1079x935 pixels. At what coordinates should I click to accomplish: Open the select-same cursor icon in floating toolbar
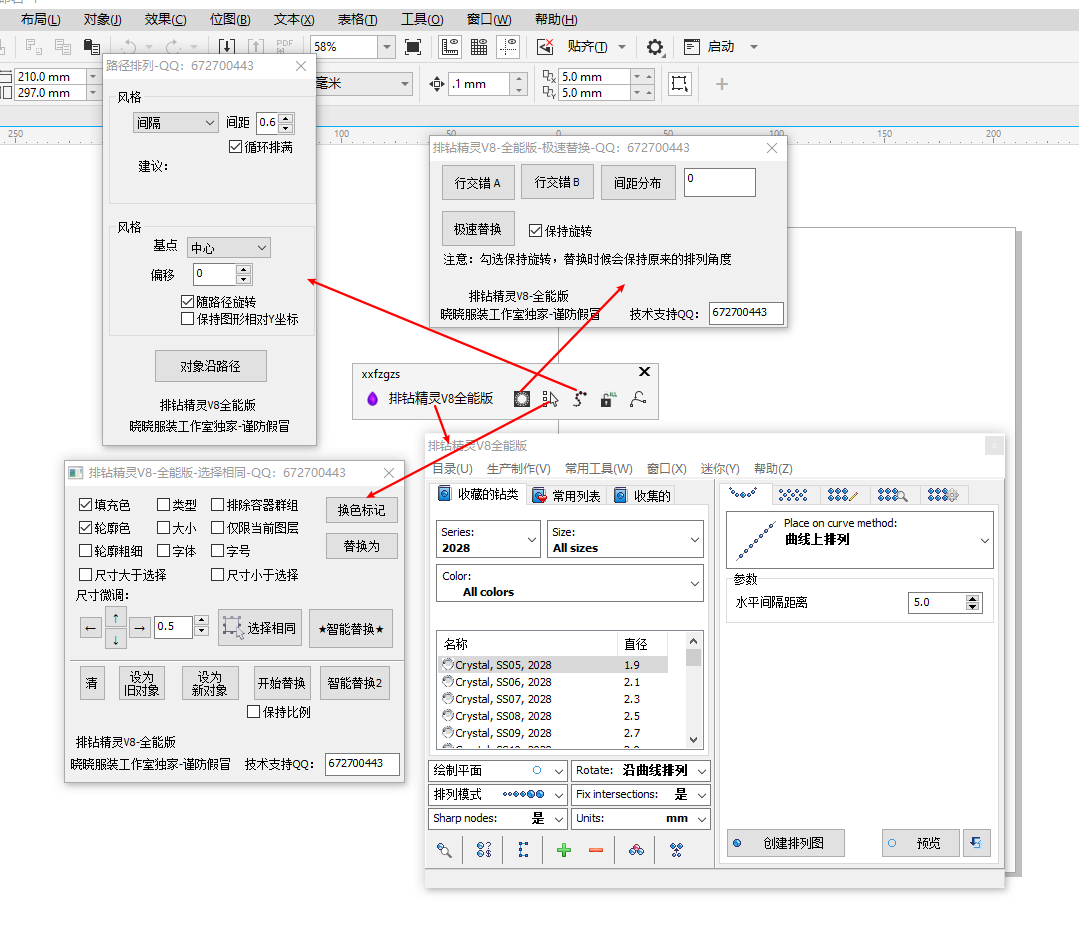click(x=550, y=398)
